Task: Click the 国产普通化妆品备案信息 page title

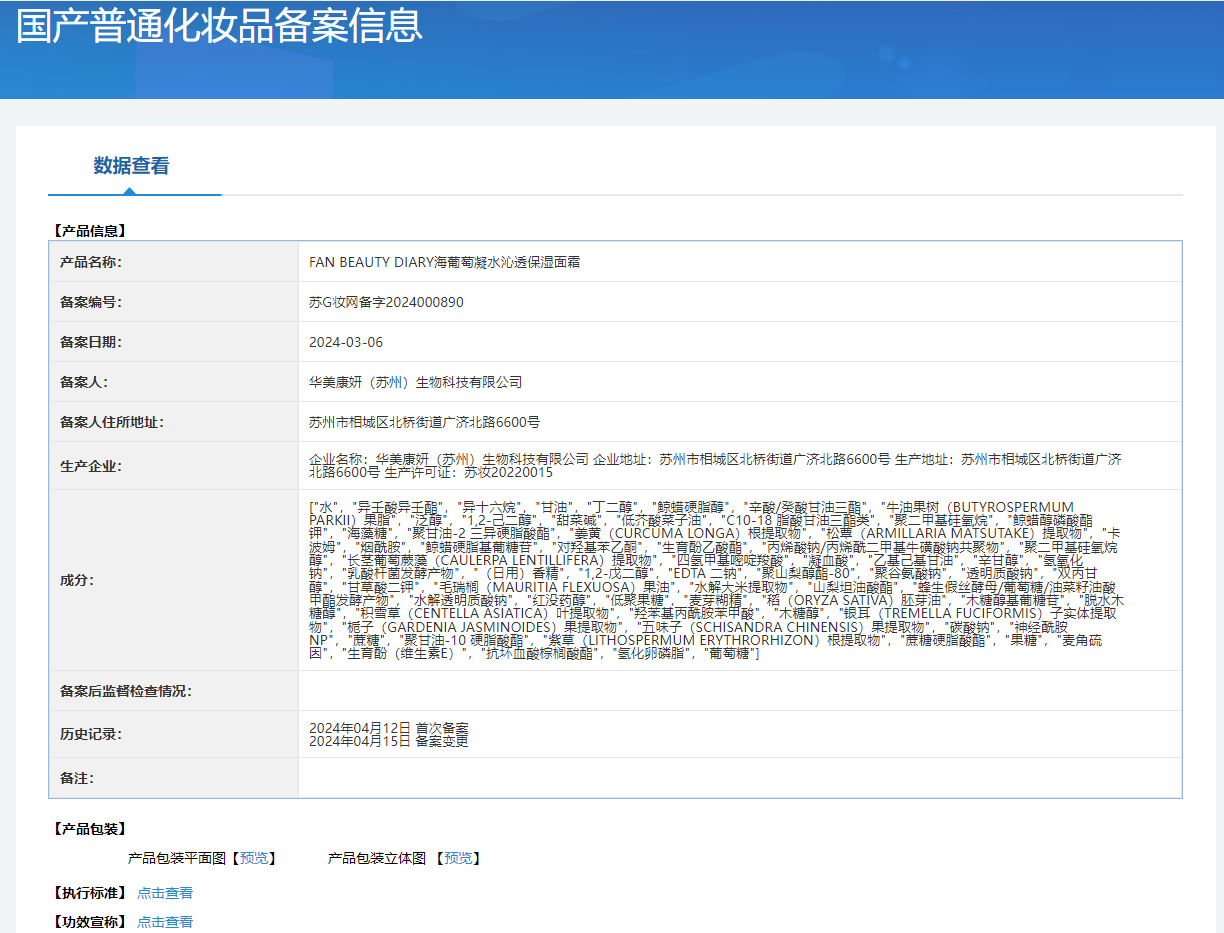Action: (x=220, y=26)
